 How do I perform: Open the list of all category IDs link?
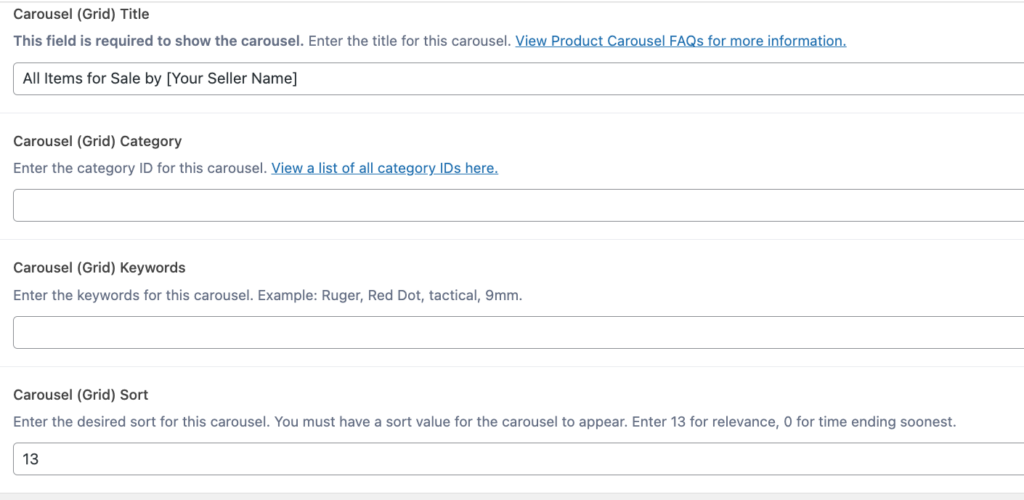[385, 168]
